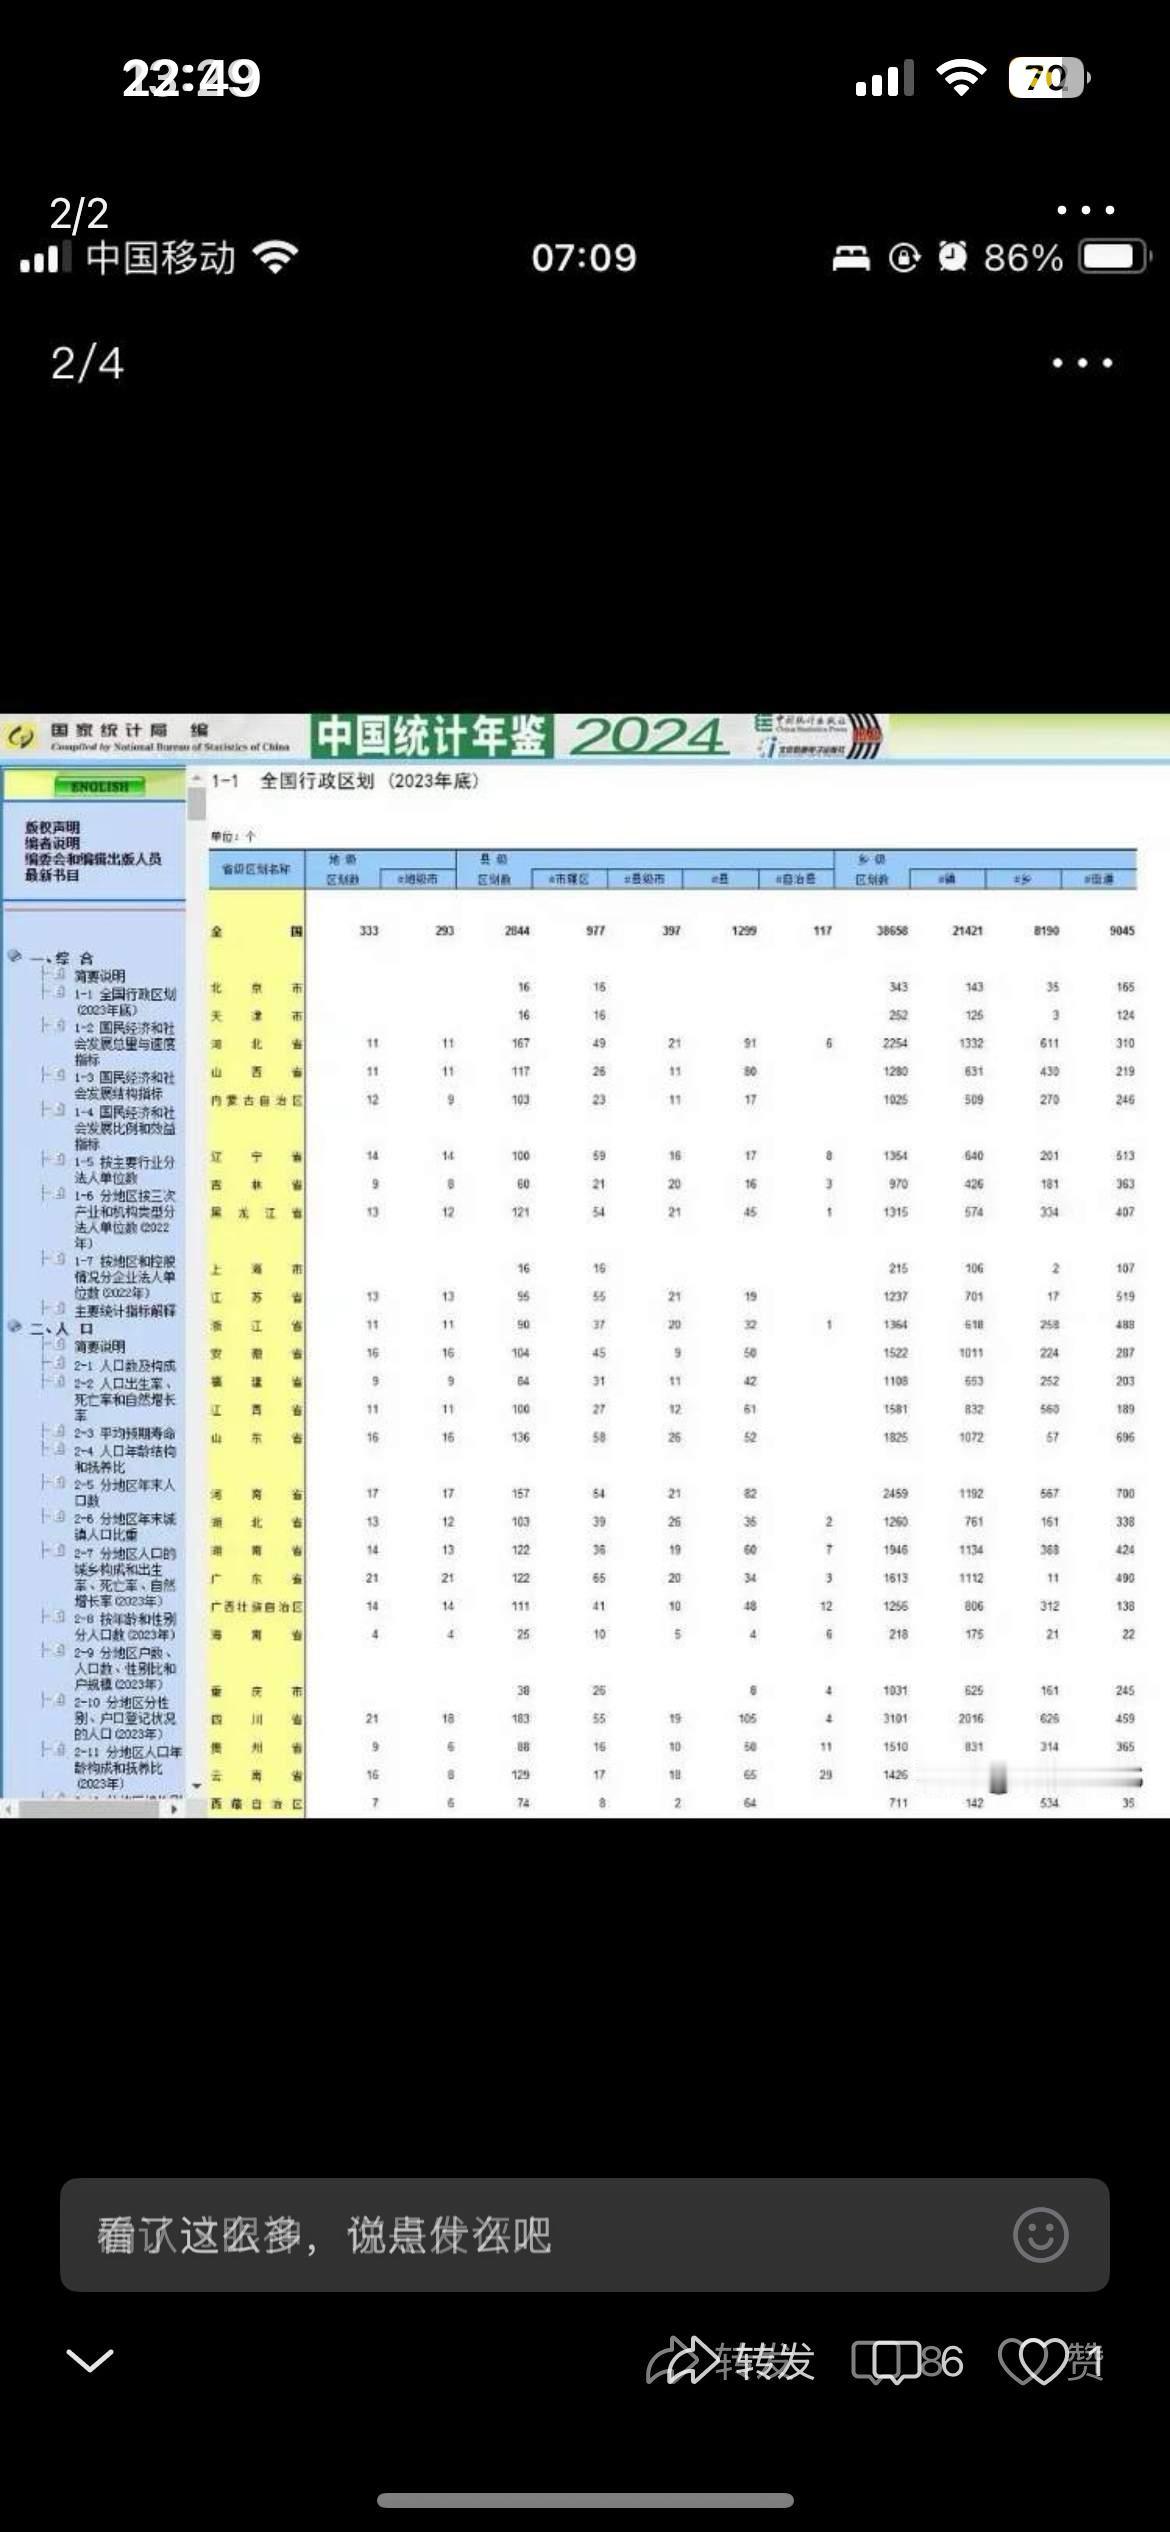The width and height of the screenshot is (1170, 2532).
Task: Select 1-4 国民经济和社会发展比例和效益指标
Action: pos(125,1128)
